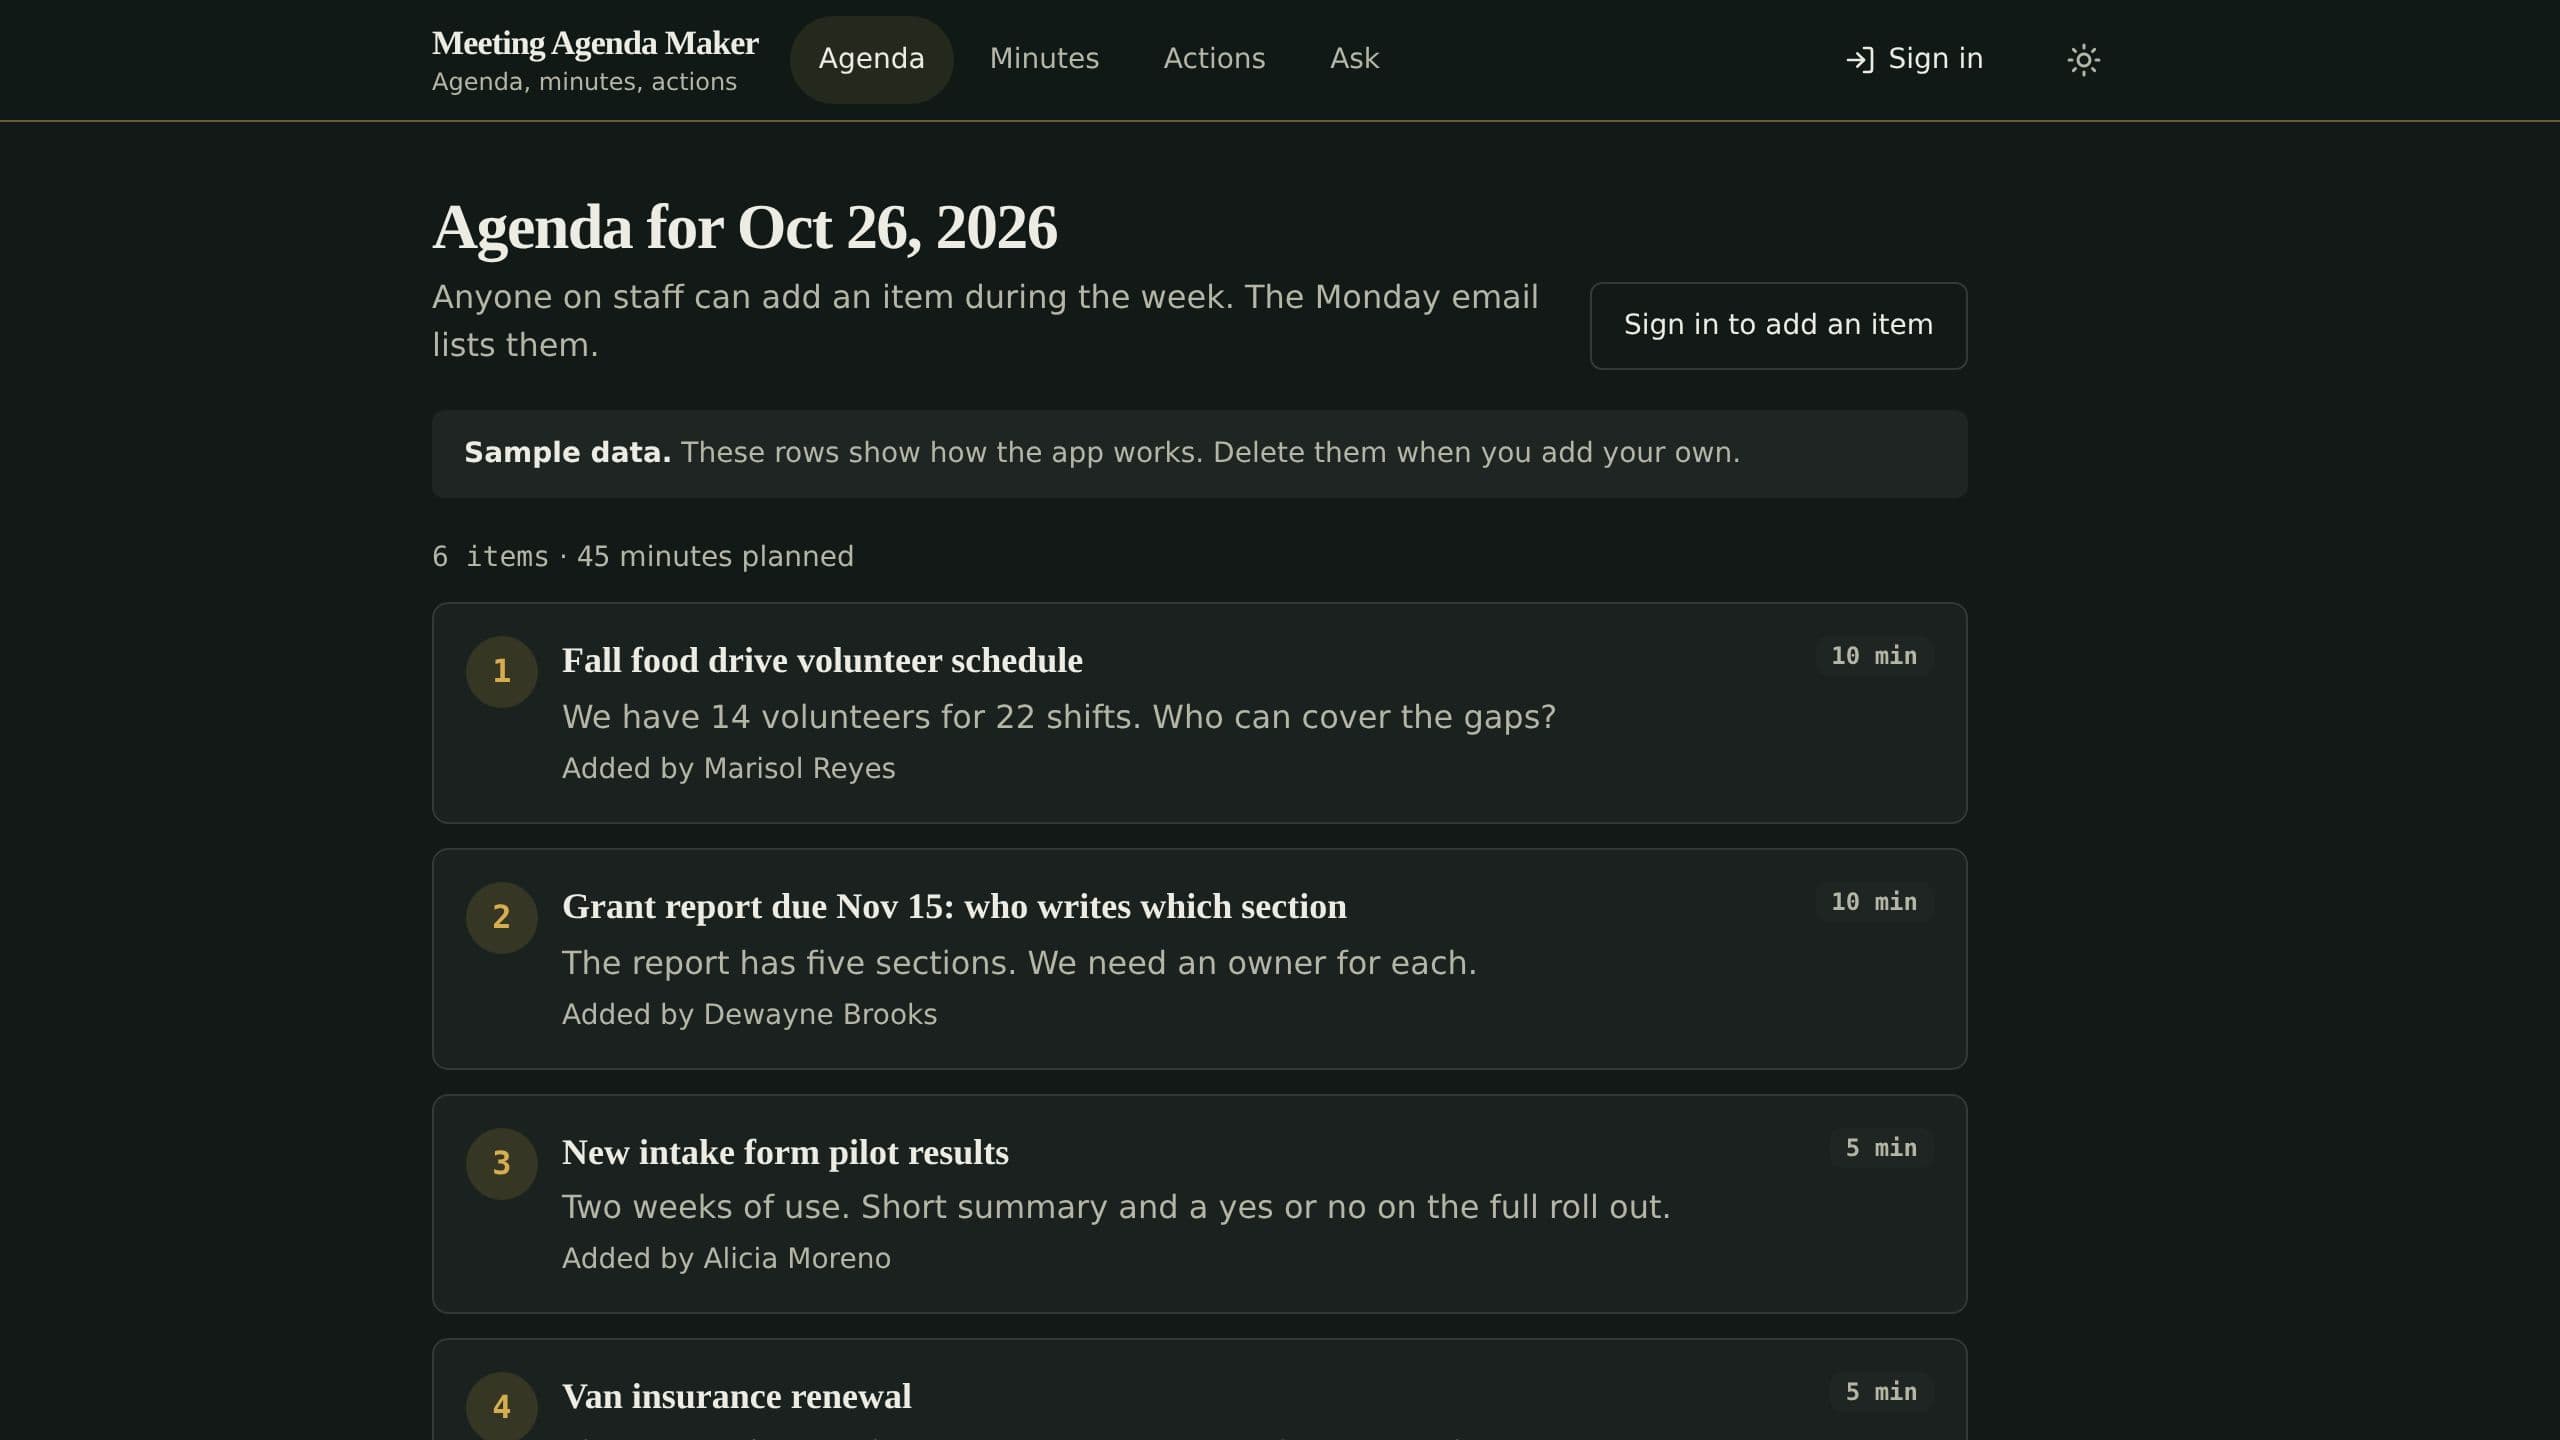Open the Ask tab
The width and height of the screenshot is (2560, 1440).
tap(1354, 59)
